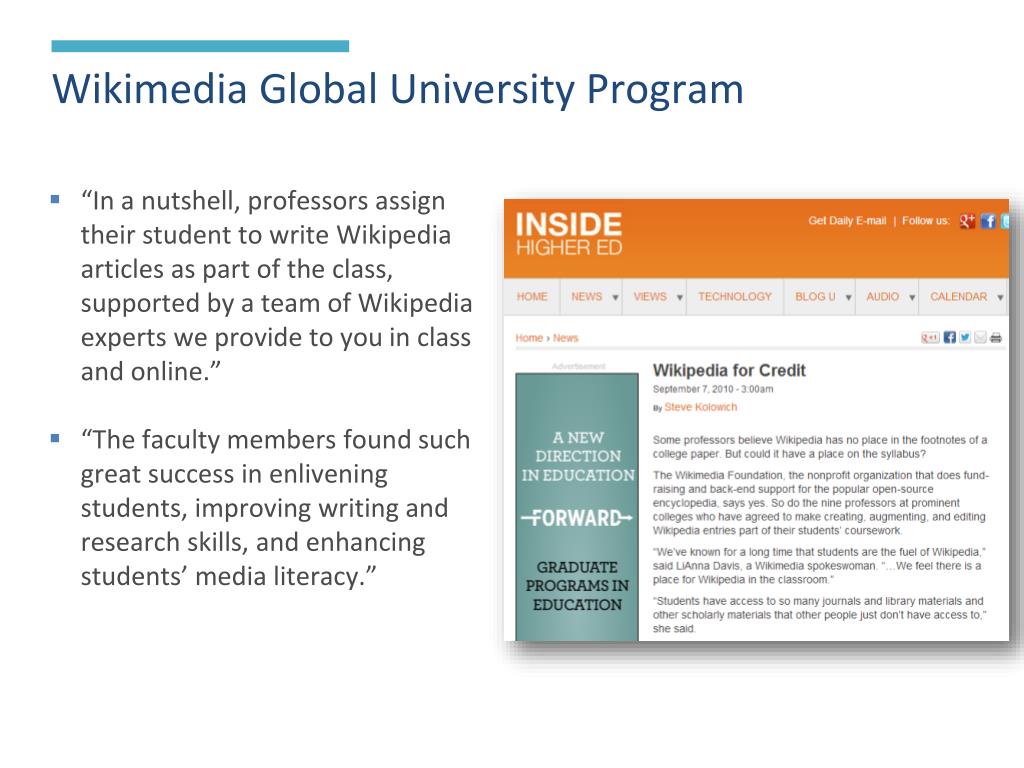Share article via the small Facebook icon

click(x=950, y=338)
